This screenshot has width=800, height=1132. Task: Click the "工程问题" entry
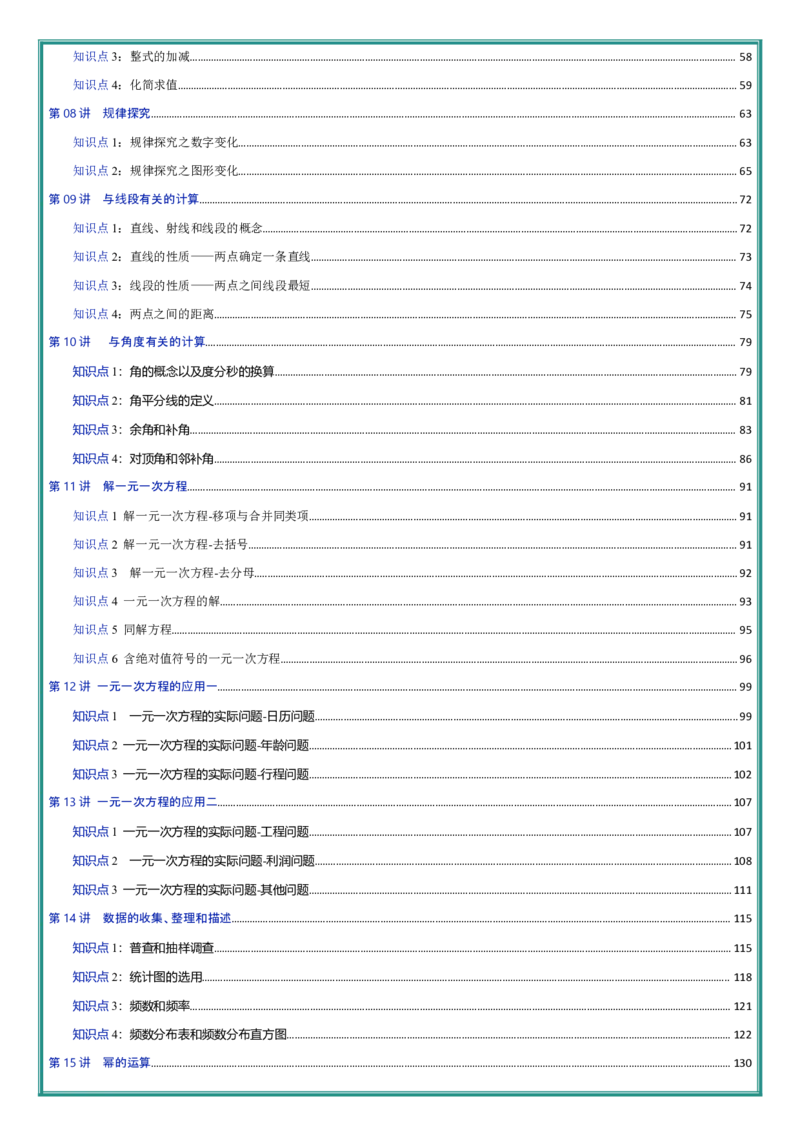412,832
